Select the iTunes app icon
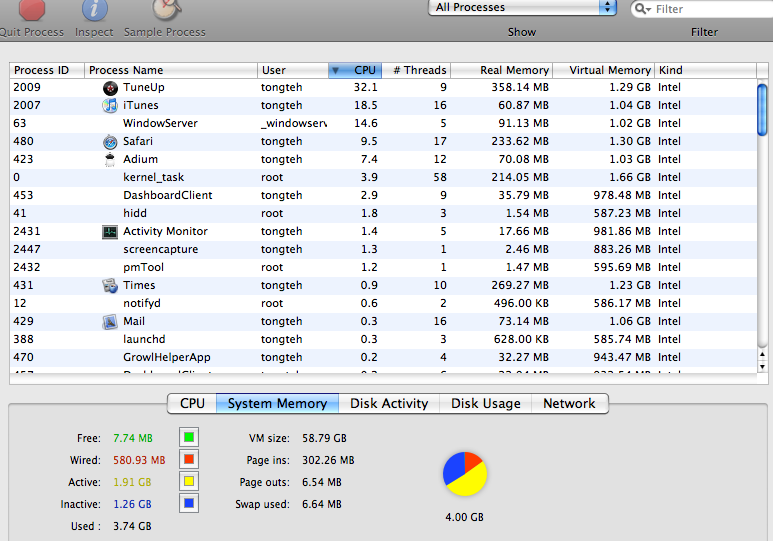 [110, 106]
